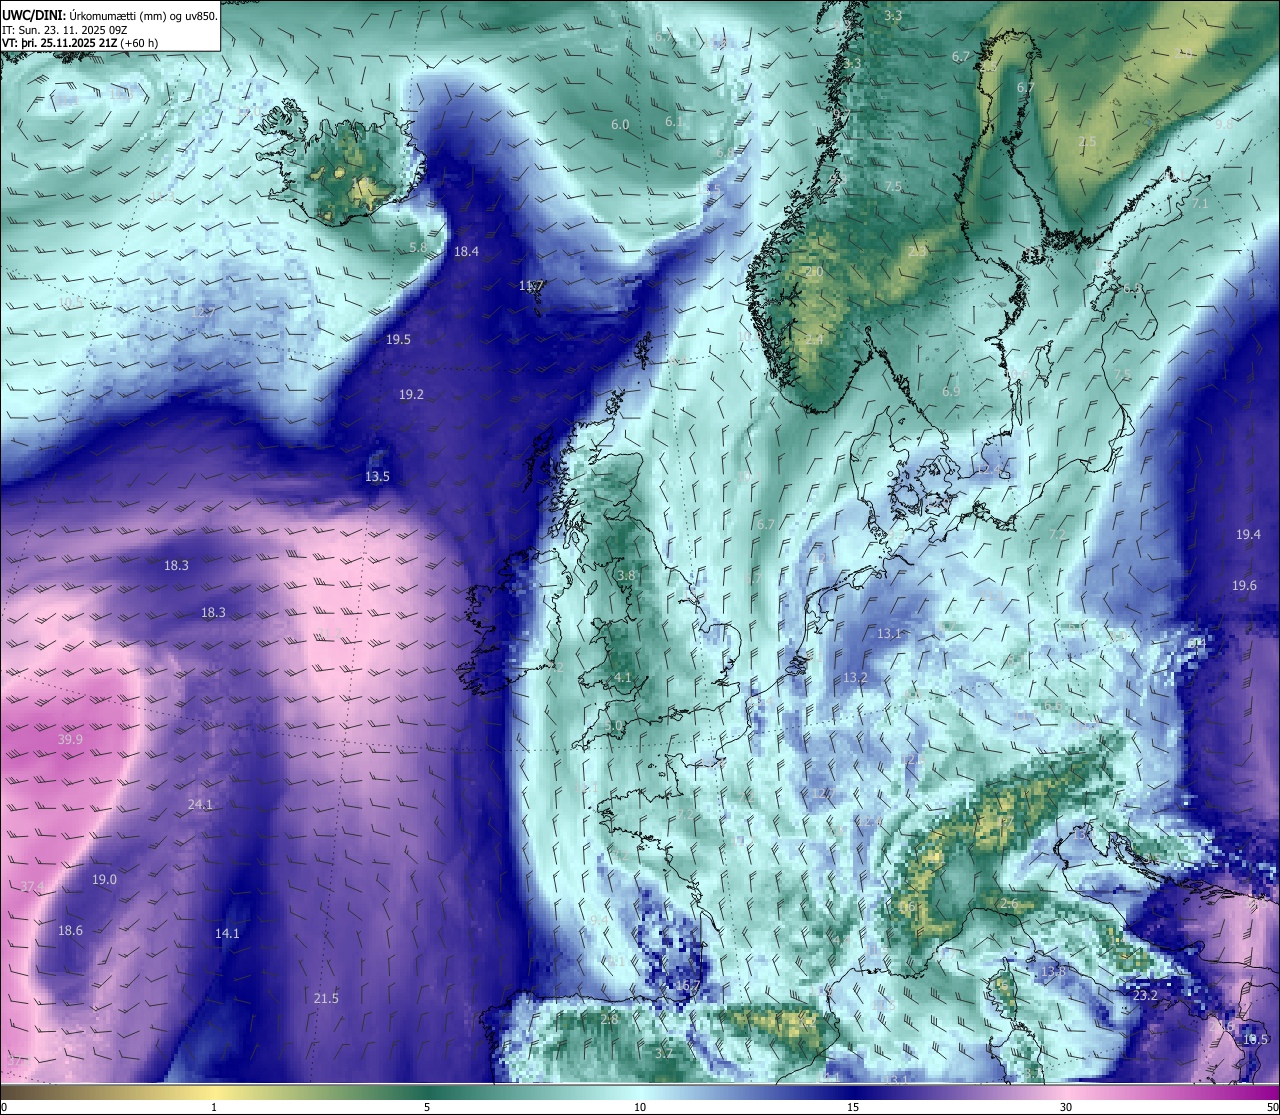Viewport: 1280px width, 1115px height.
Task: Click the 19.2 value label
Action: click(x=411, y=395)
